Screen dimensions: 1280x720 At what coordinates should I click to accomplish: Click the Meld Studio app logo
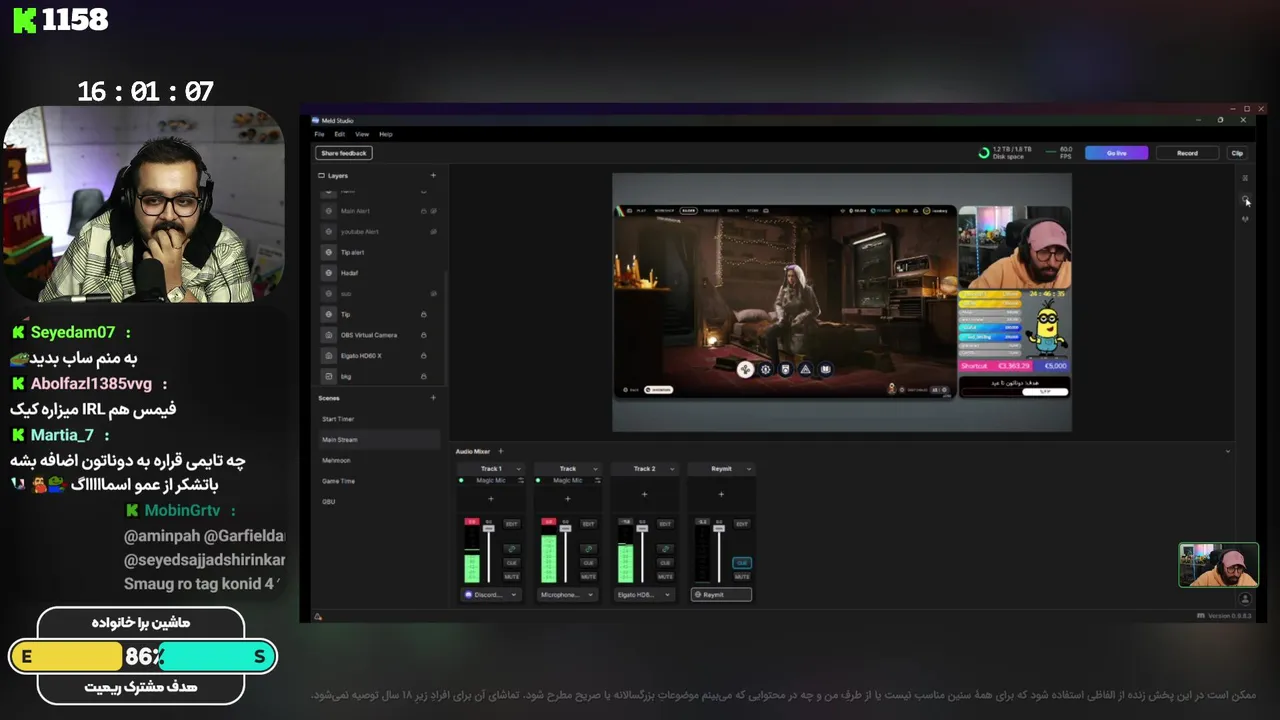[x=315, y=120]
